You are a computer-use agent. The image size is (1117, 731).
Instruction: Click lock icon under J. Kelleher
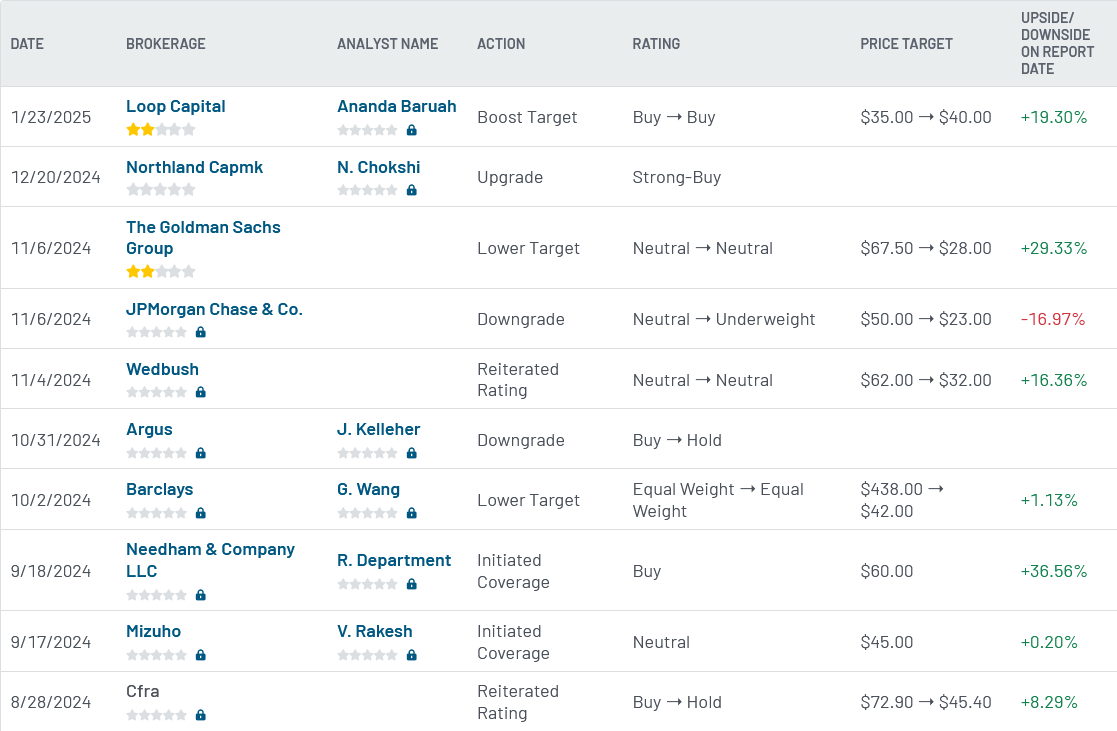[412, 452]
